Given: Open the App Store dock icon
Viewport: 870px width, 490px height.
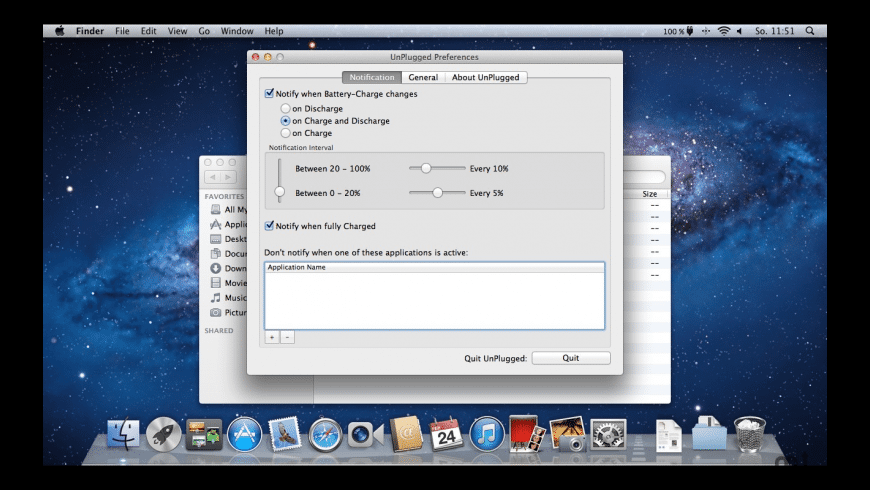Looking at the screenshot, I should click(x=244, y=434).
